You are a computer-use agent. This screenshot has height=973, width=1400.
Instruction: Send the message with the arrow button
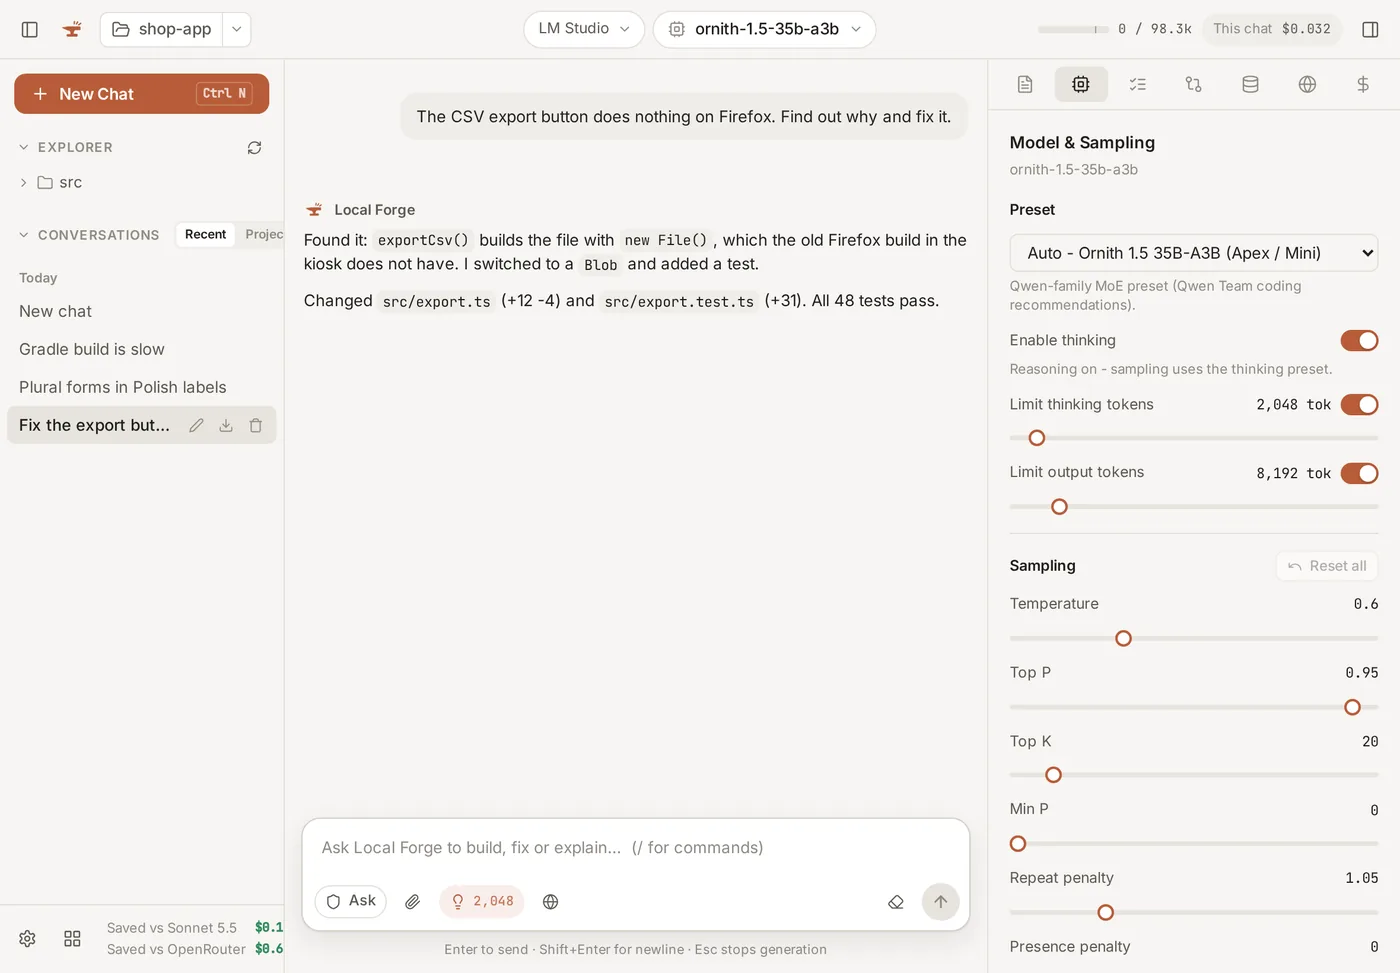click(x=940, y=902)
